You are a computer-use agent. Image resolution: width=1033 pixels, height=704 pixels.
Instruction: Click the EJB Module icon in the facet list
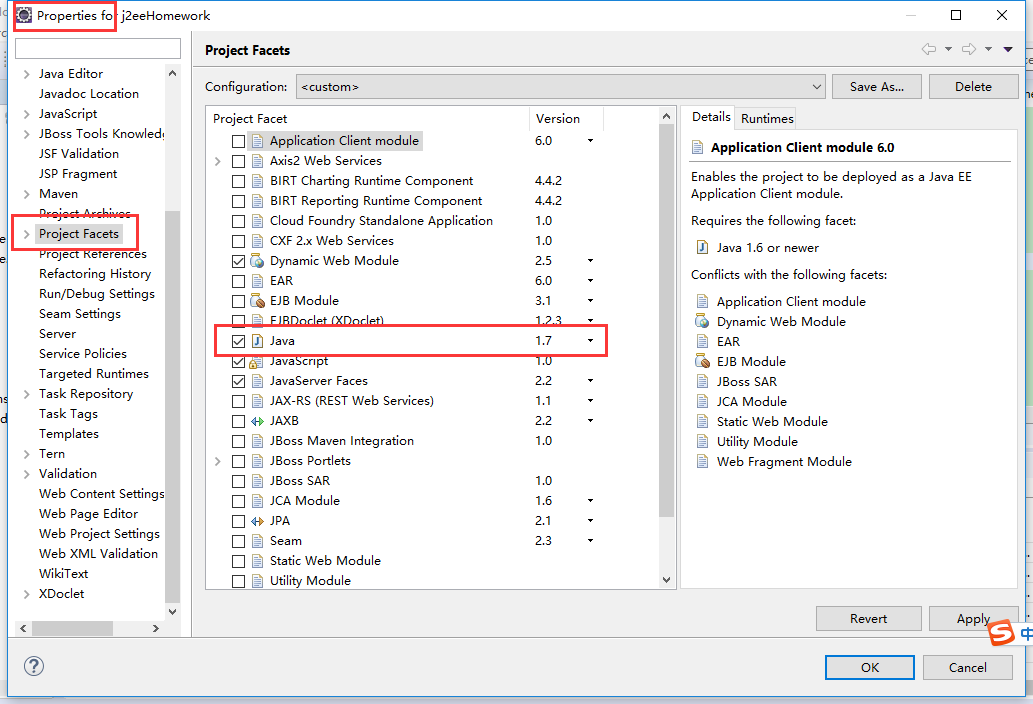(x=257, y=301)
